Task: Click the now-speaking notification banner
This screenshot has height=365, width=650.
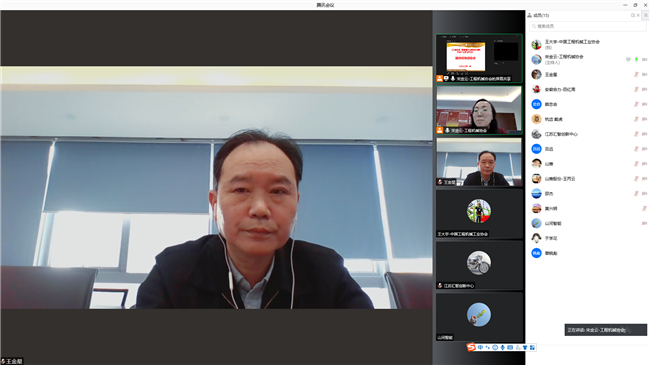Action: click(605, 330)
